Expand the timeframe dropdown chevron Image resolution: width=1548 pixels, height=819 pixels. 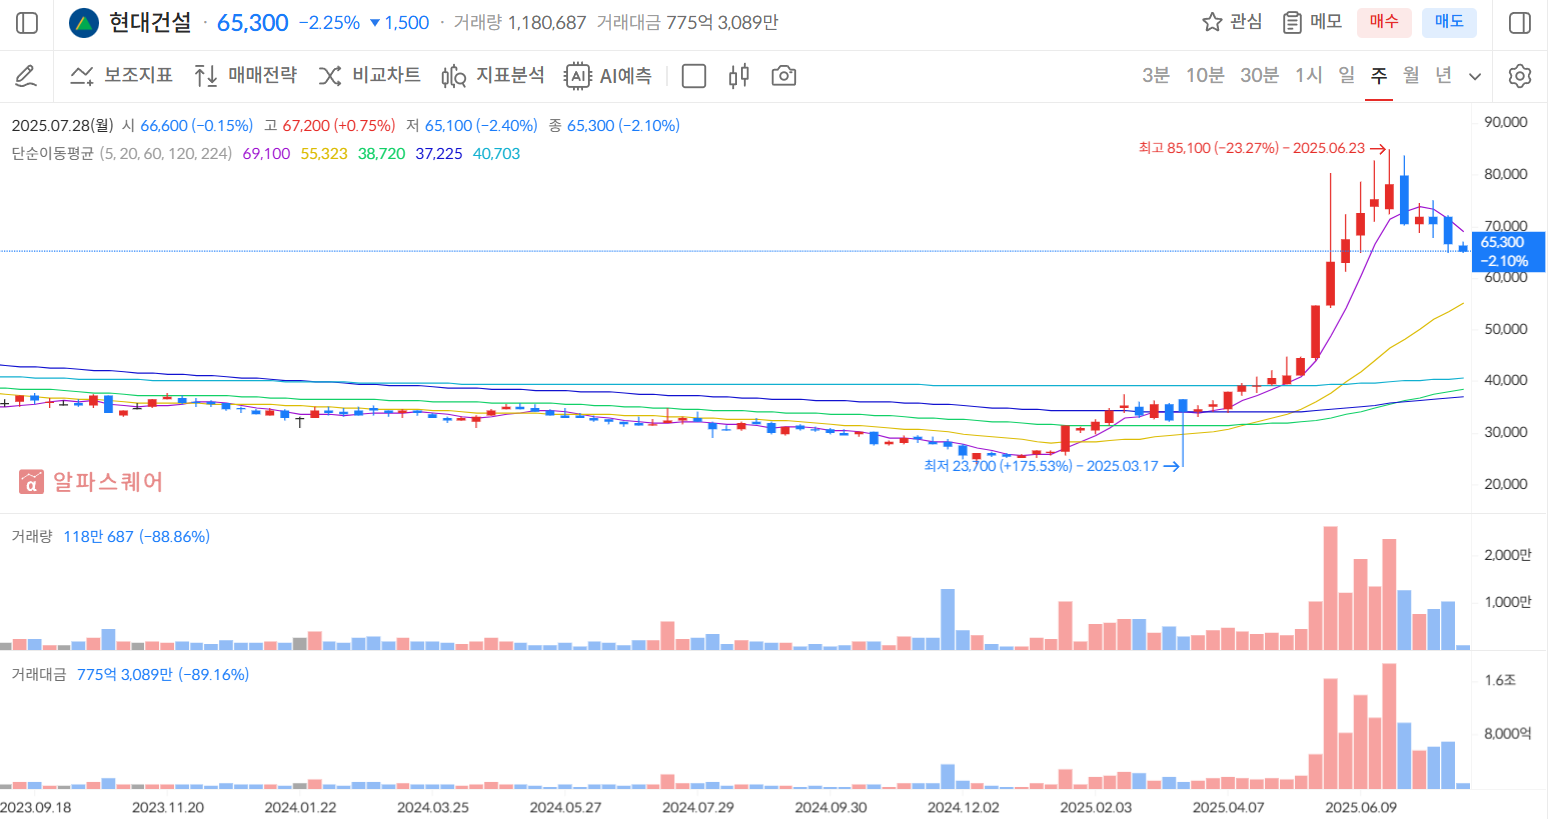(x=1475, y=77)
